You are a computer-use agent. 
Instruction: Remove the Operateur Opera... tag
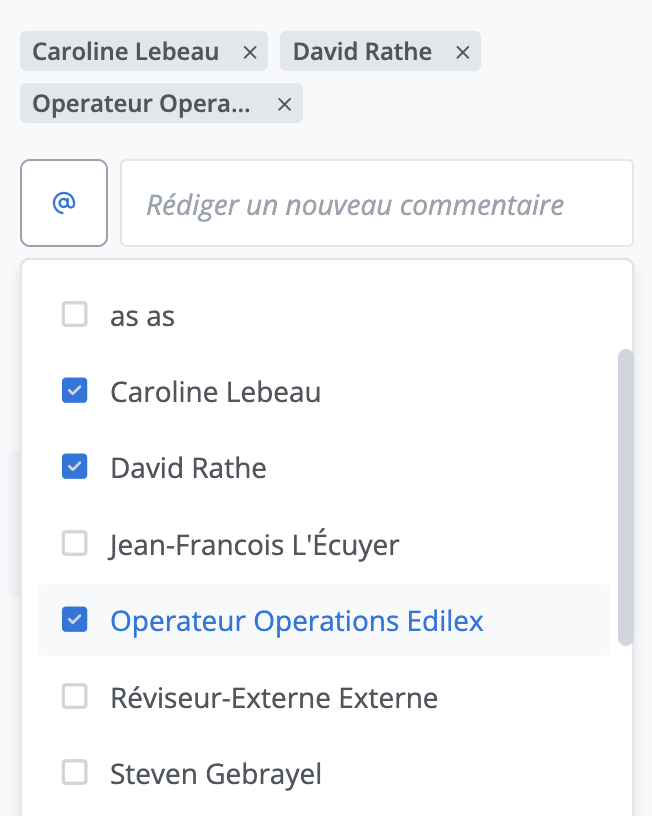click(284, 104)
